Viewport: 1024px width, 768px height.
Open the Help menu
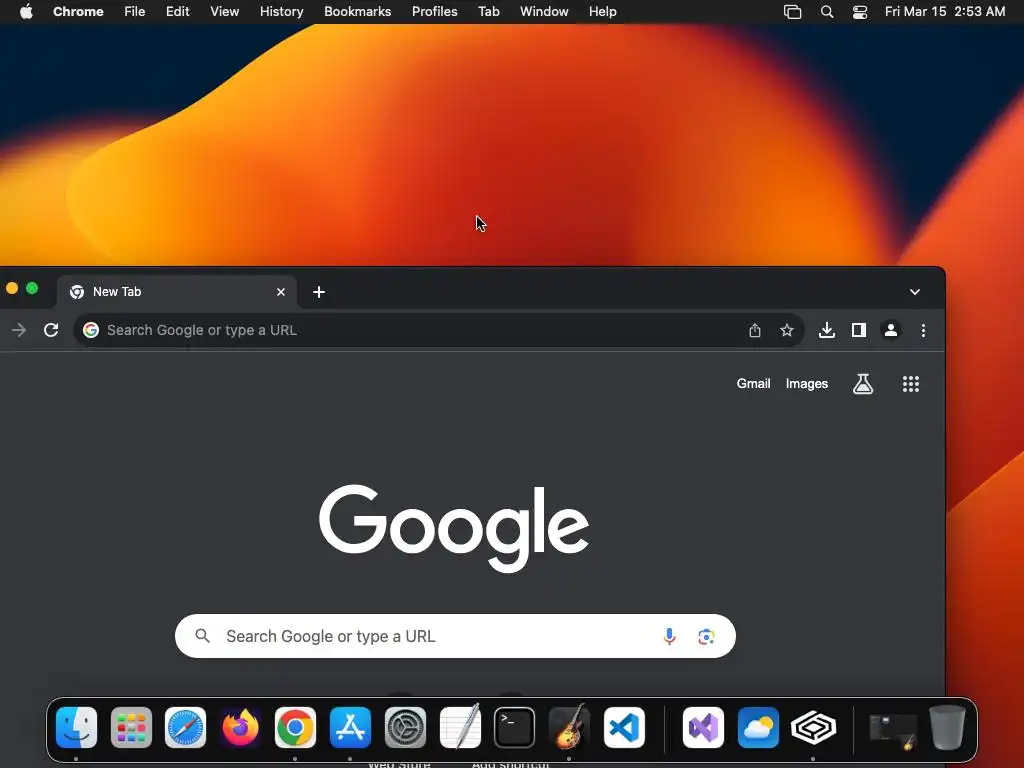coord(603,12)
